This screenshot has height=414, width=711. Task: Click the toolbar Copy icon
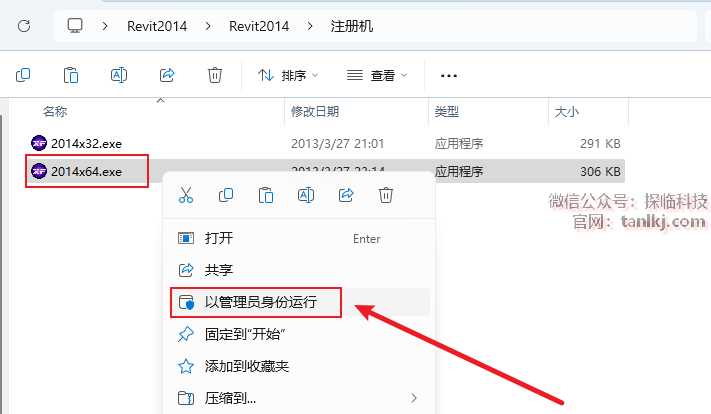[x=23, y=75]
